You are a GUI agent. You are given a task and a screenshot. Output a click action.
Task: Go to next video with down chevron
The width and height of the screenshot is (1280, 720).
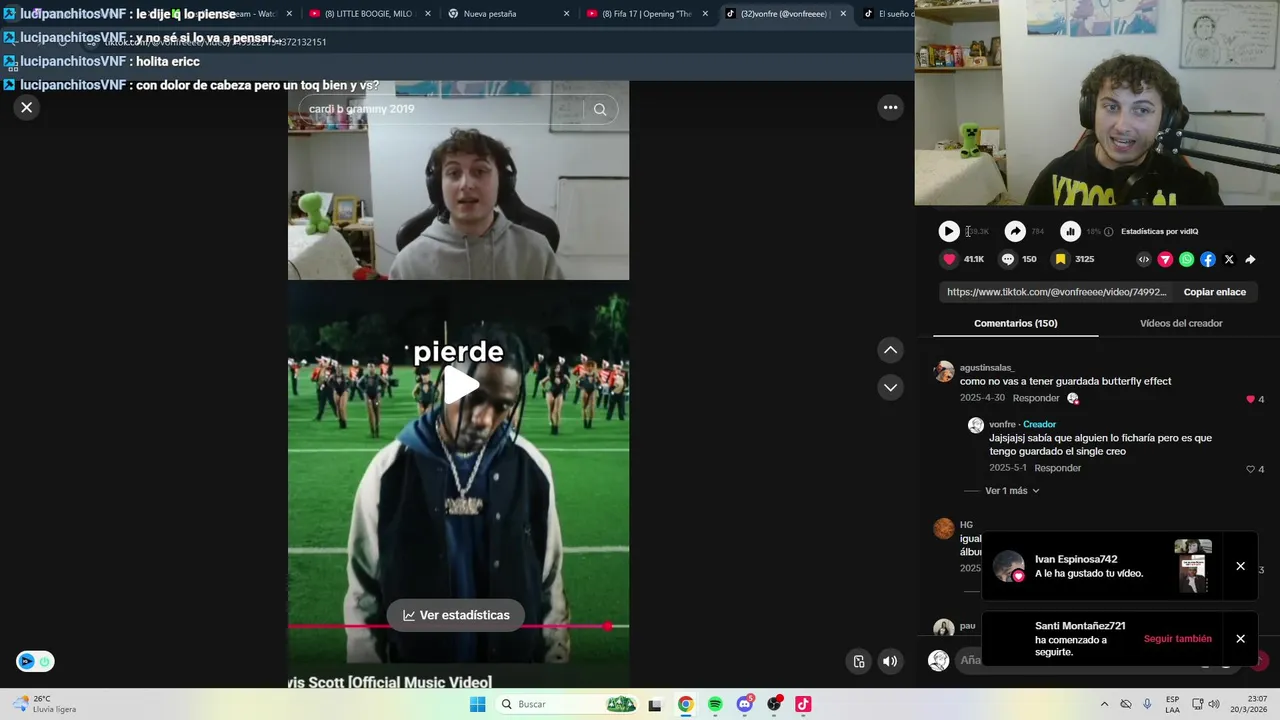(890, 387)
